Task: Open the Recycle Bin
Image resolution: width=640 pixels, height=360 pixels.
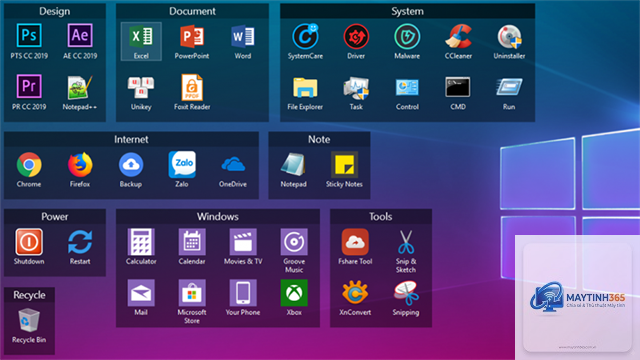Action: coord(29,320)
